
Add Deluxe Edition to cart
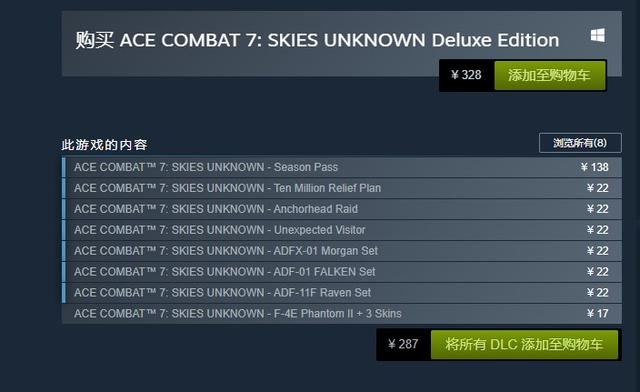pos(550,76)
